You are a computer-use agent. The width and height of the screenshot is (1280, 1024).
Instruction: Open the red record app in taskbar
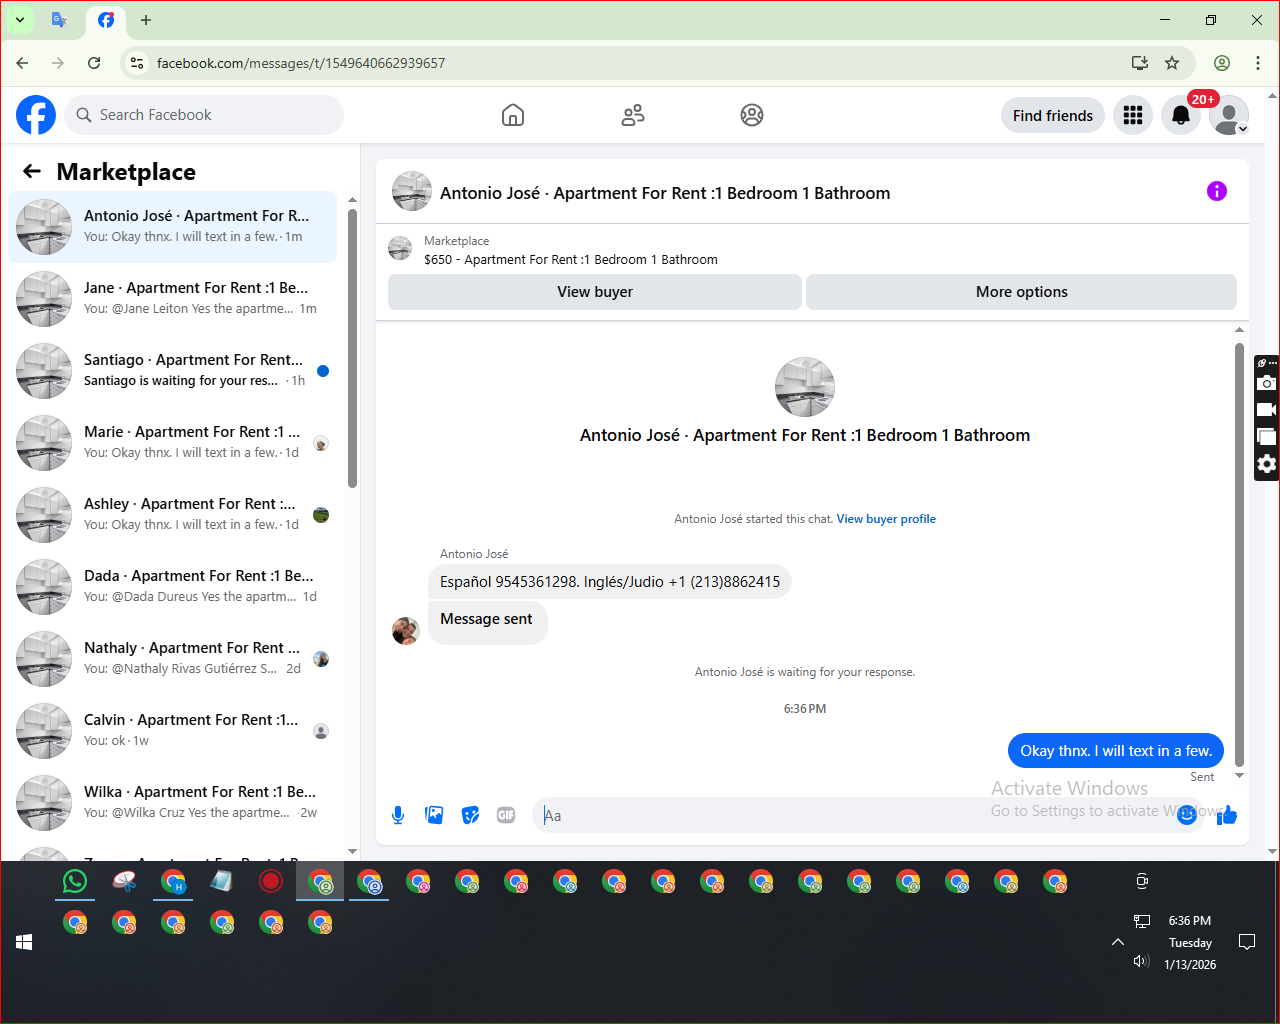pyautogui.click(x=271, y=881)
